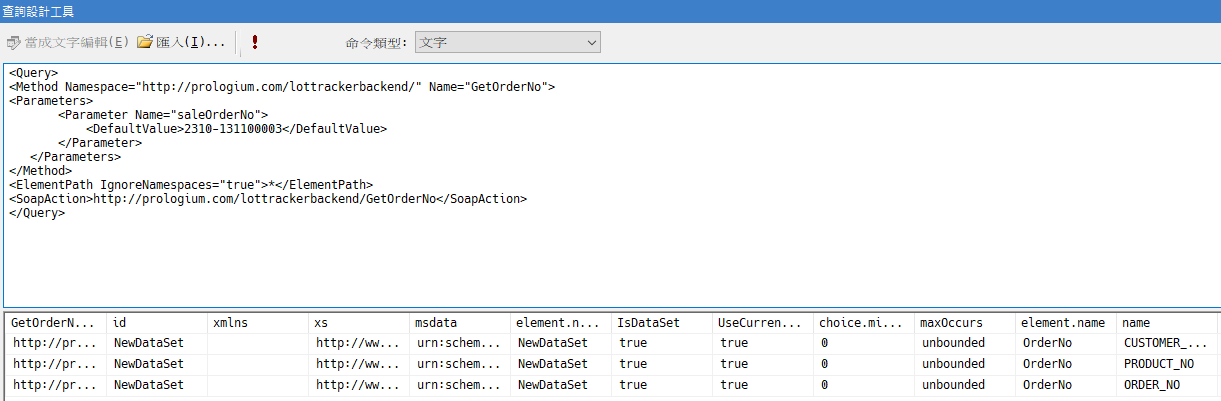Click the 'IsDataSet' column header
The height and width of the screenshot is (401, 1221).
(660, 323)
